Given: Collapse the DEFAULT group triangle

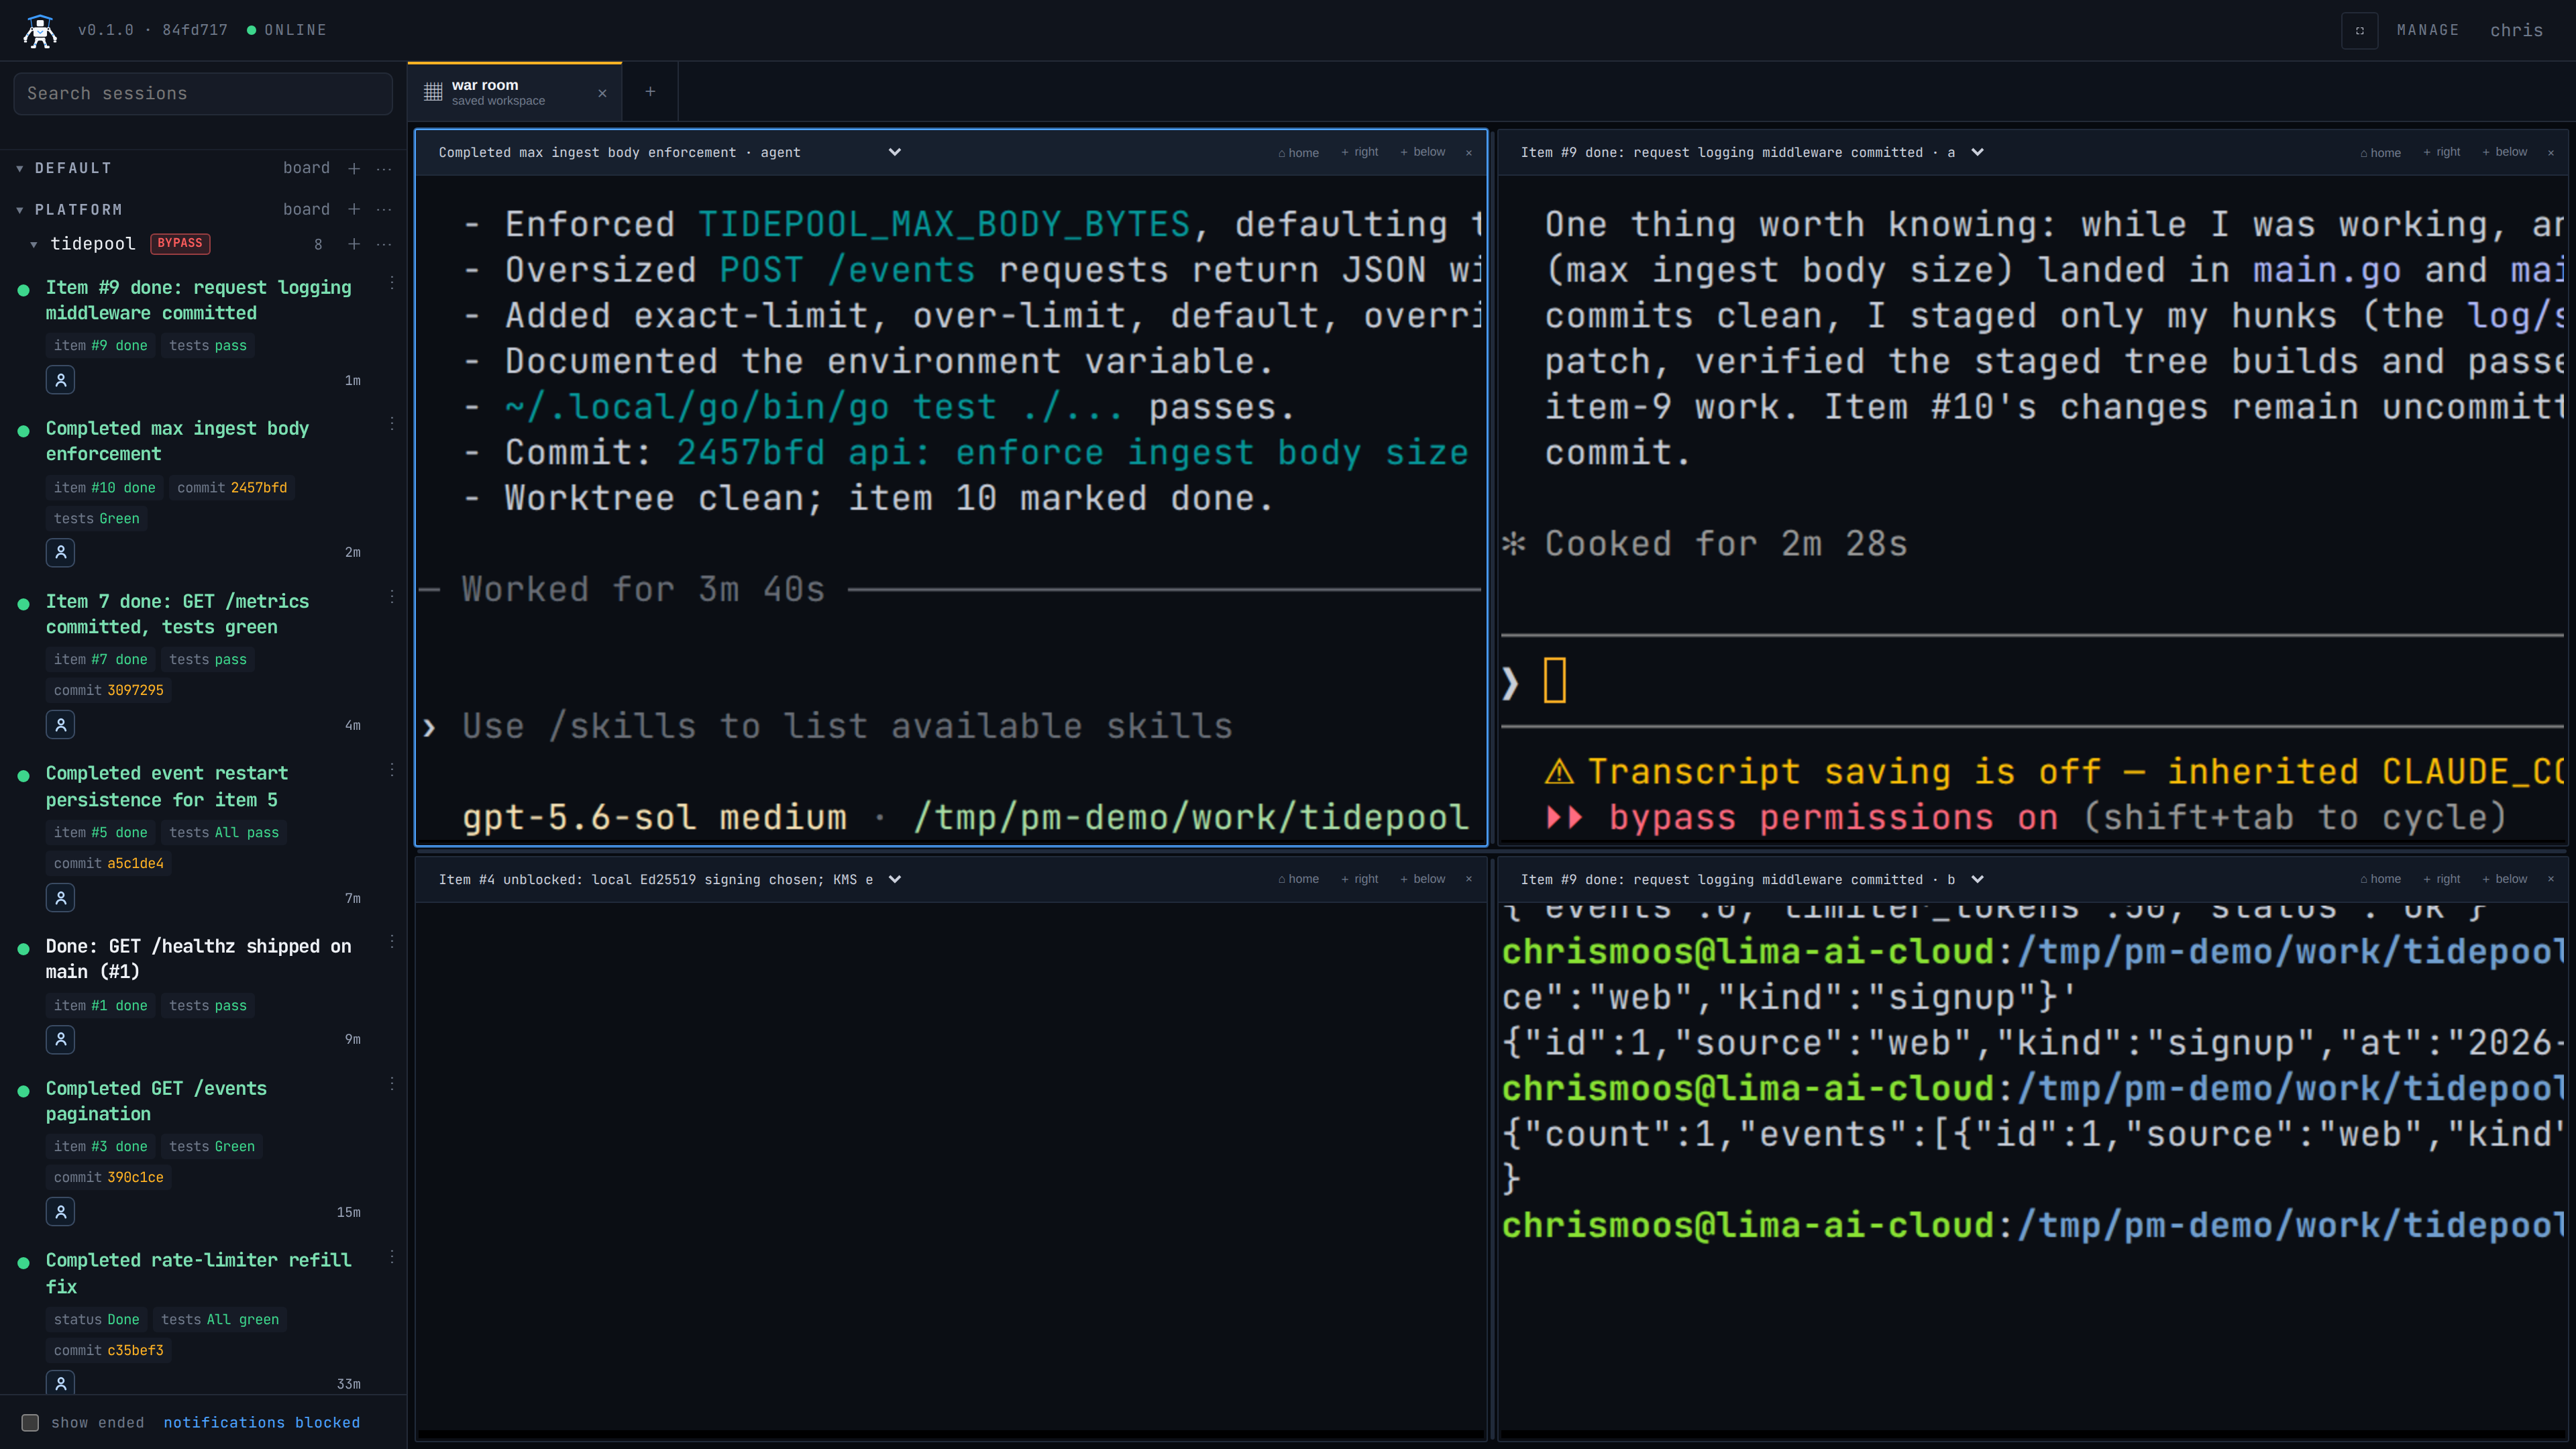Looking at the screenshot, I should pyautogui.click(x=20, y=168).
